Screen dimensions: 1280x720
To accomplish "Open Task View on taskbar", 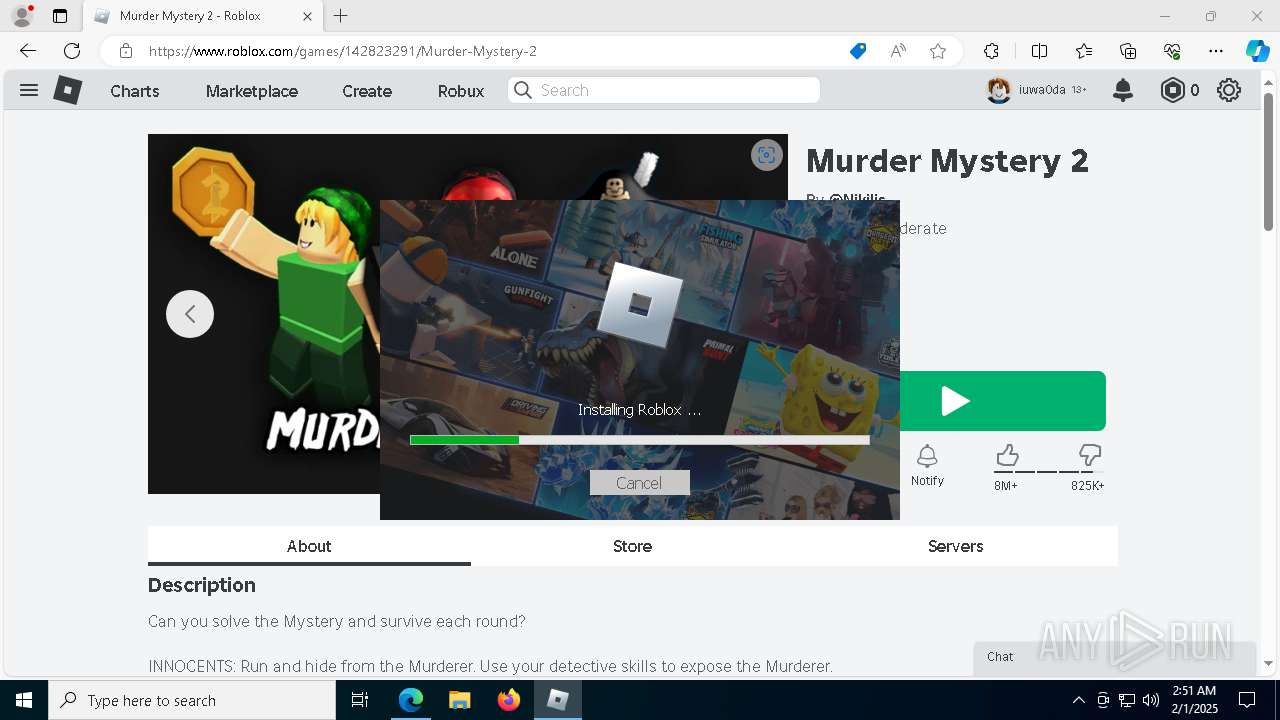I will coord(360,700).
